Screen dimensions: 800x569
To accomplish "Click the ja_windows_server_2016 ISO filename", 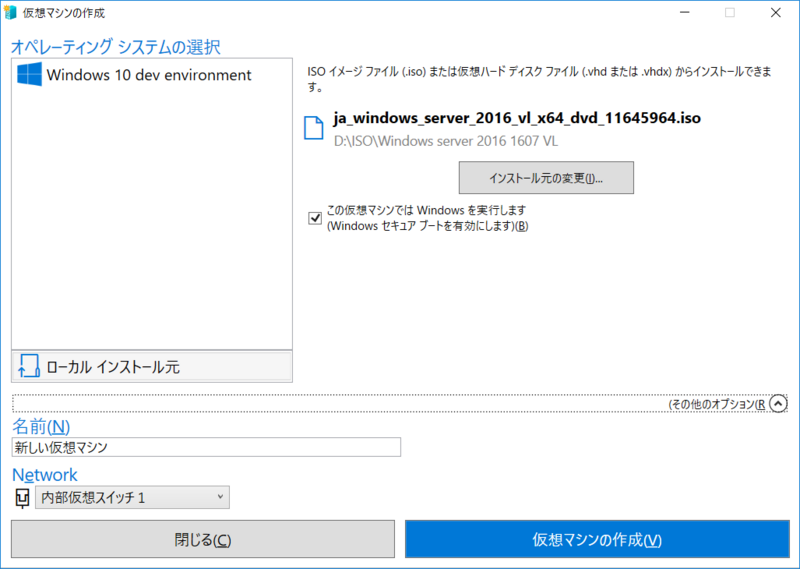I will [x=517, y=118].
